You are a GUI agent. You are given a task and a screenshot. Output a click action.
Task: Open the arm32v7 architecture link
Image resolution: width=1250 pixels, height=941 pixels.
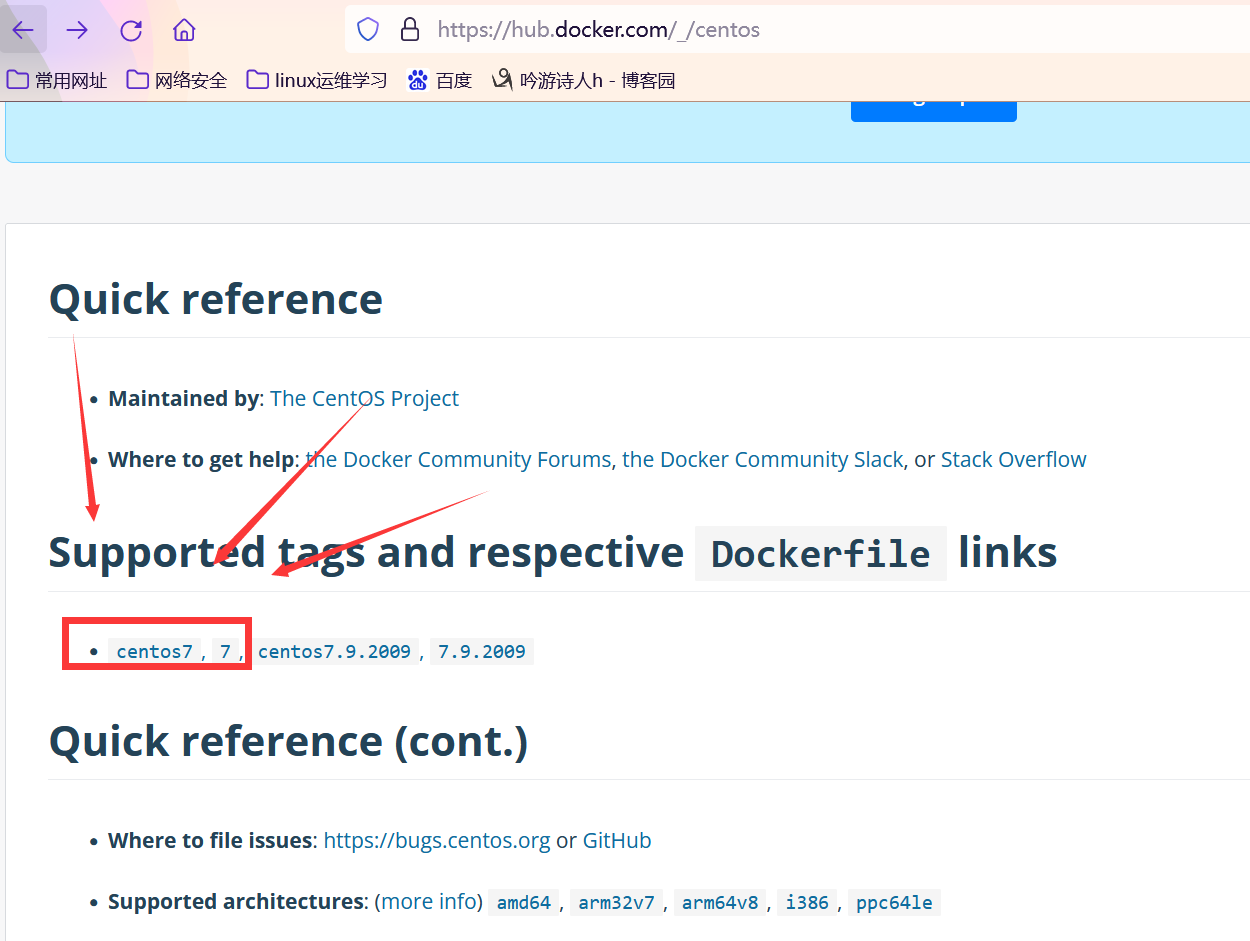pyautogui.click(x=616, y=902)
